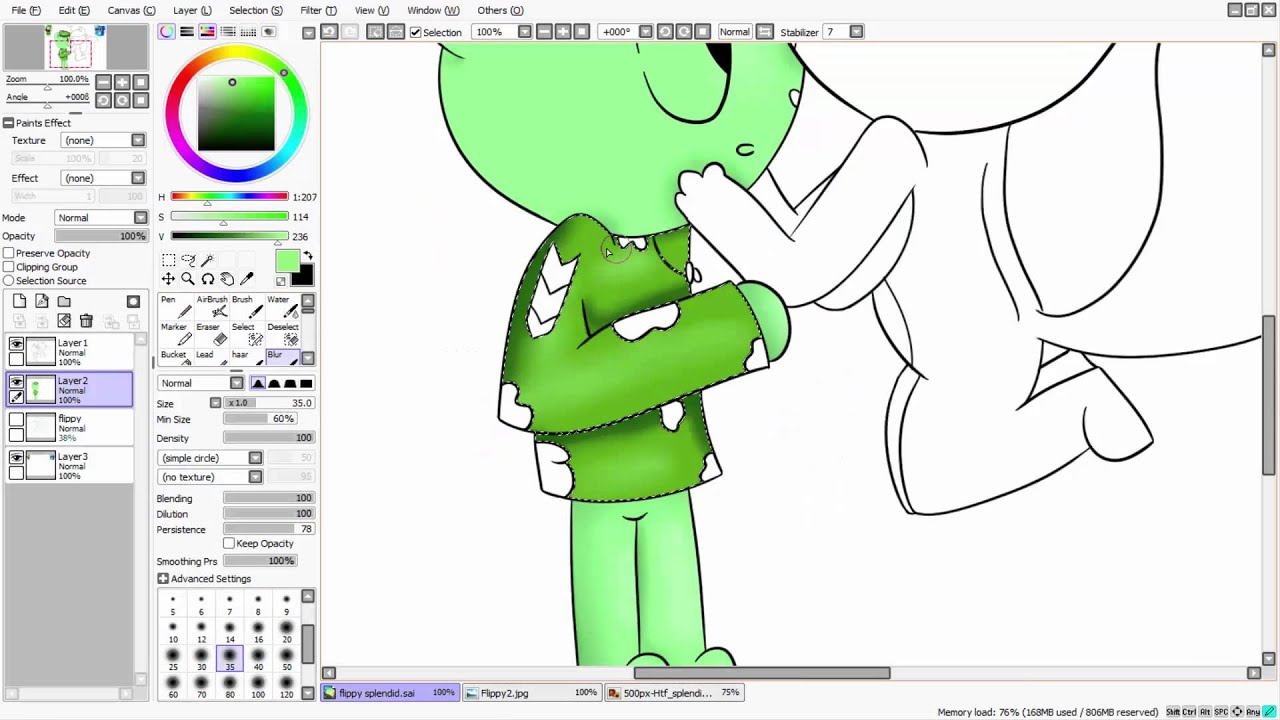Click the undo arrow in the toolbar
The height and width of the screenshot is (720, 1280).
coord(329,32)
